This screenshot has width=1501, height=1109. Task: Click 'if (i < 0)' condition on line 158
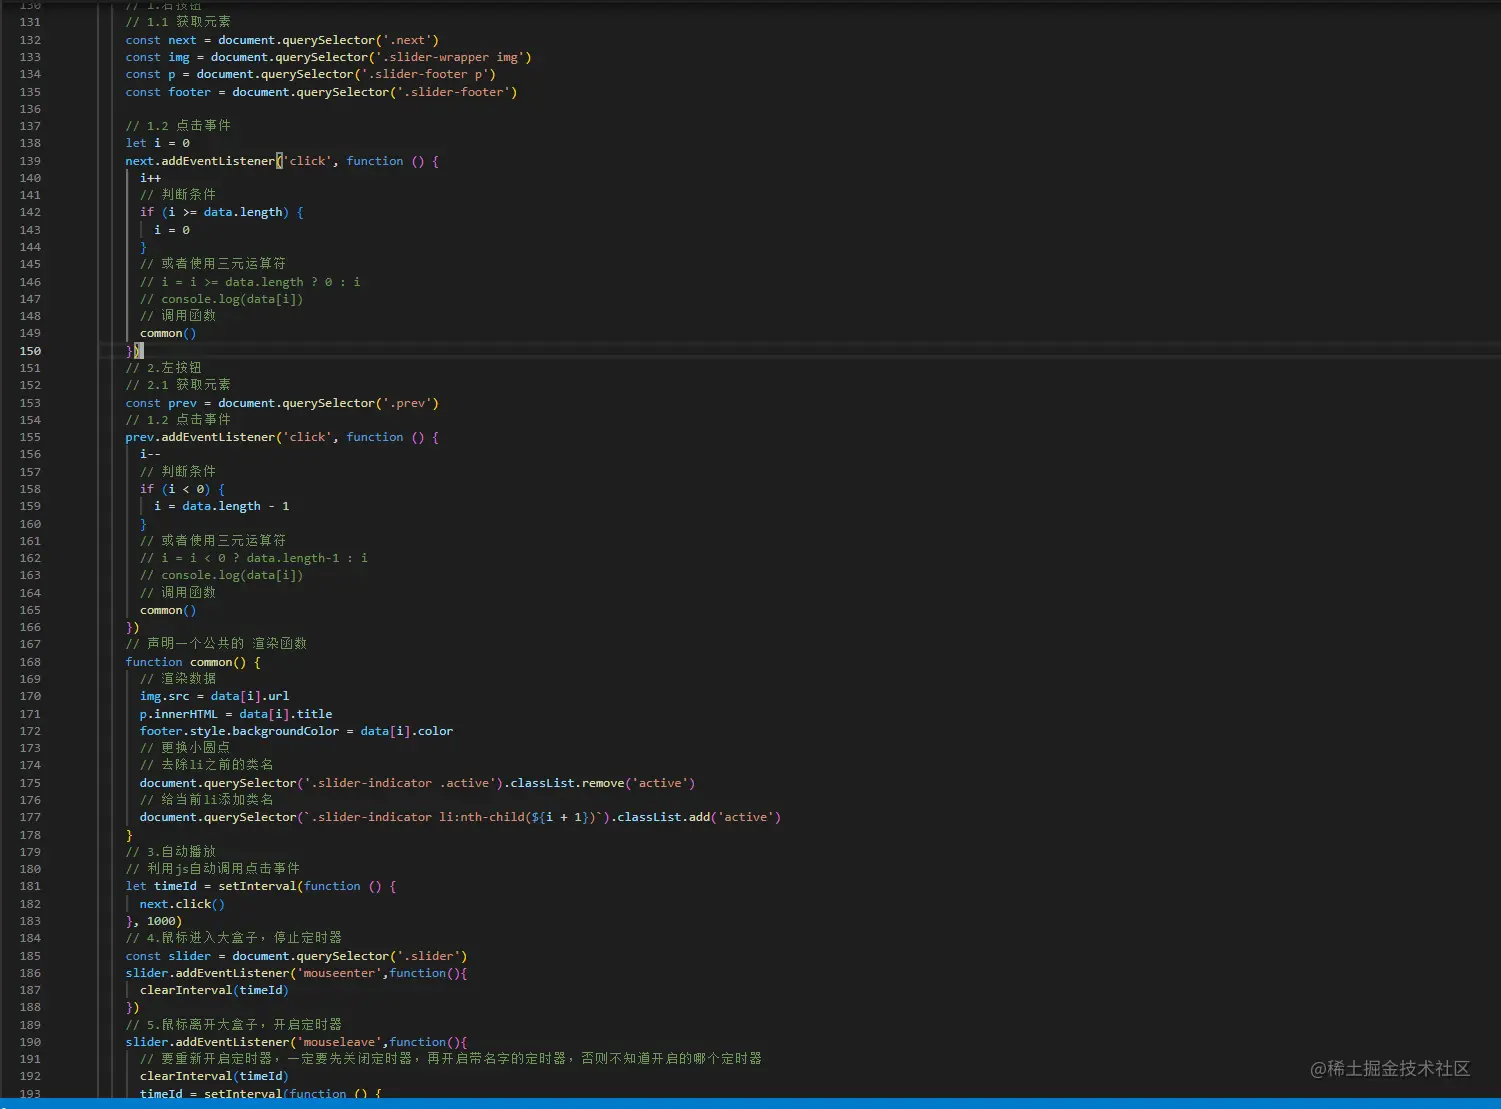pos(175,489)
